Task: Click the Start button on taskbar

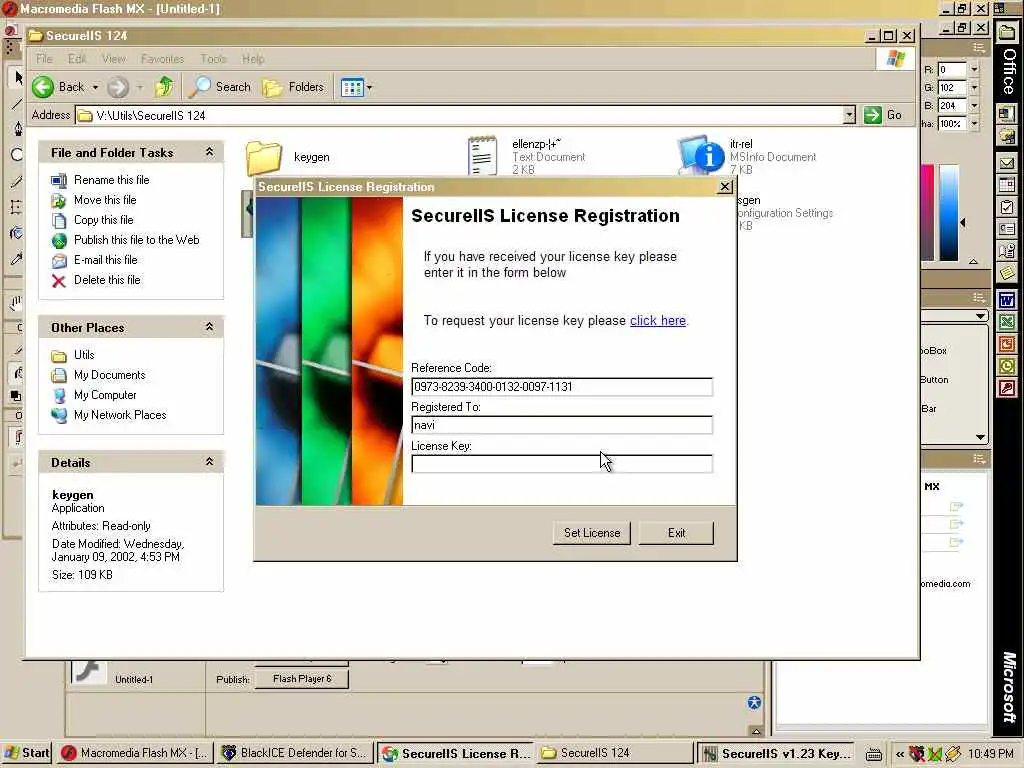Action: coord(26,753)
